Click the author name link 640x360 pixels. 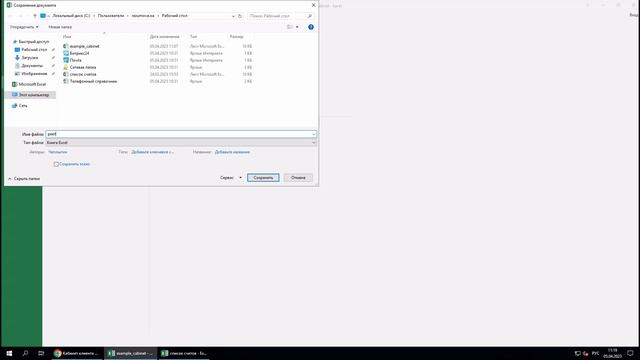pyautogui.click(x=58, y=152)
